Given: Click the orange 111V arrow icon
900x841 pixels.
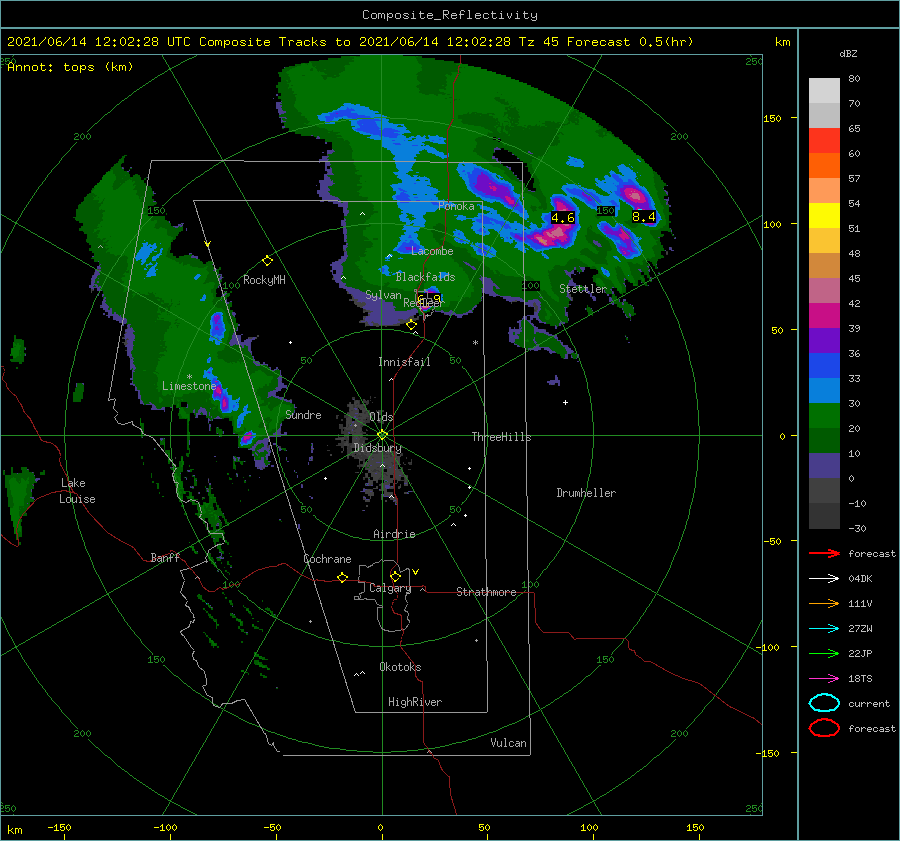Looking at the screenshot, I should pyautogui.click(x=824, y=603).
